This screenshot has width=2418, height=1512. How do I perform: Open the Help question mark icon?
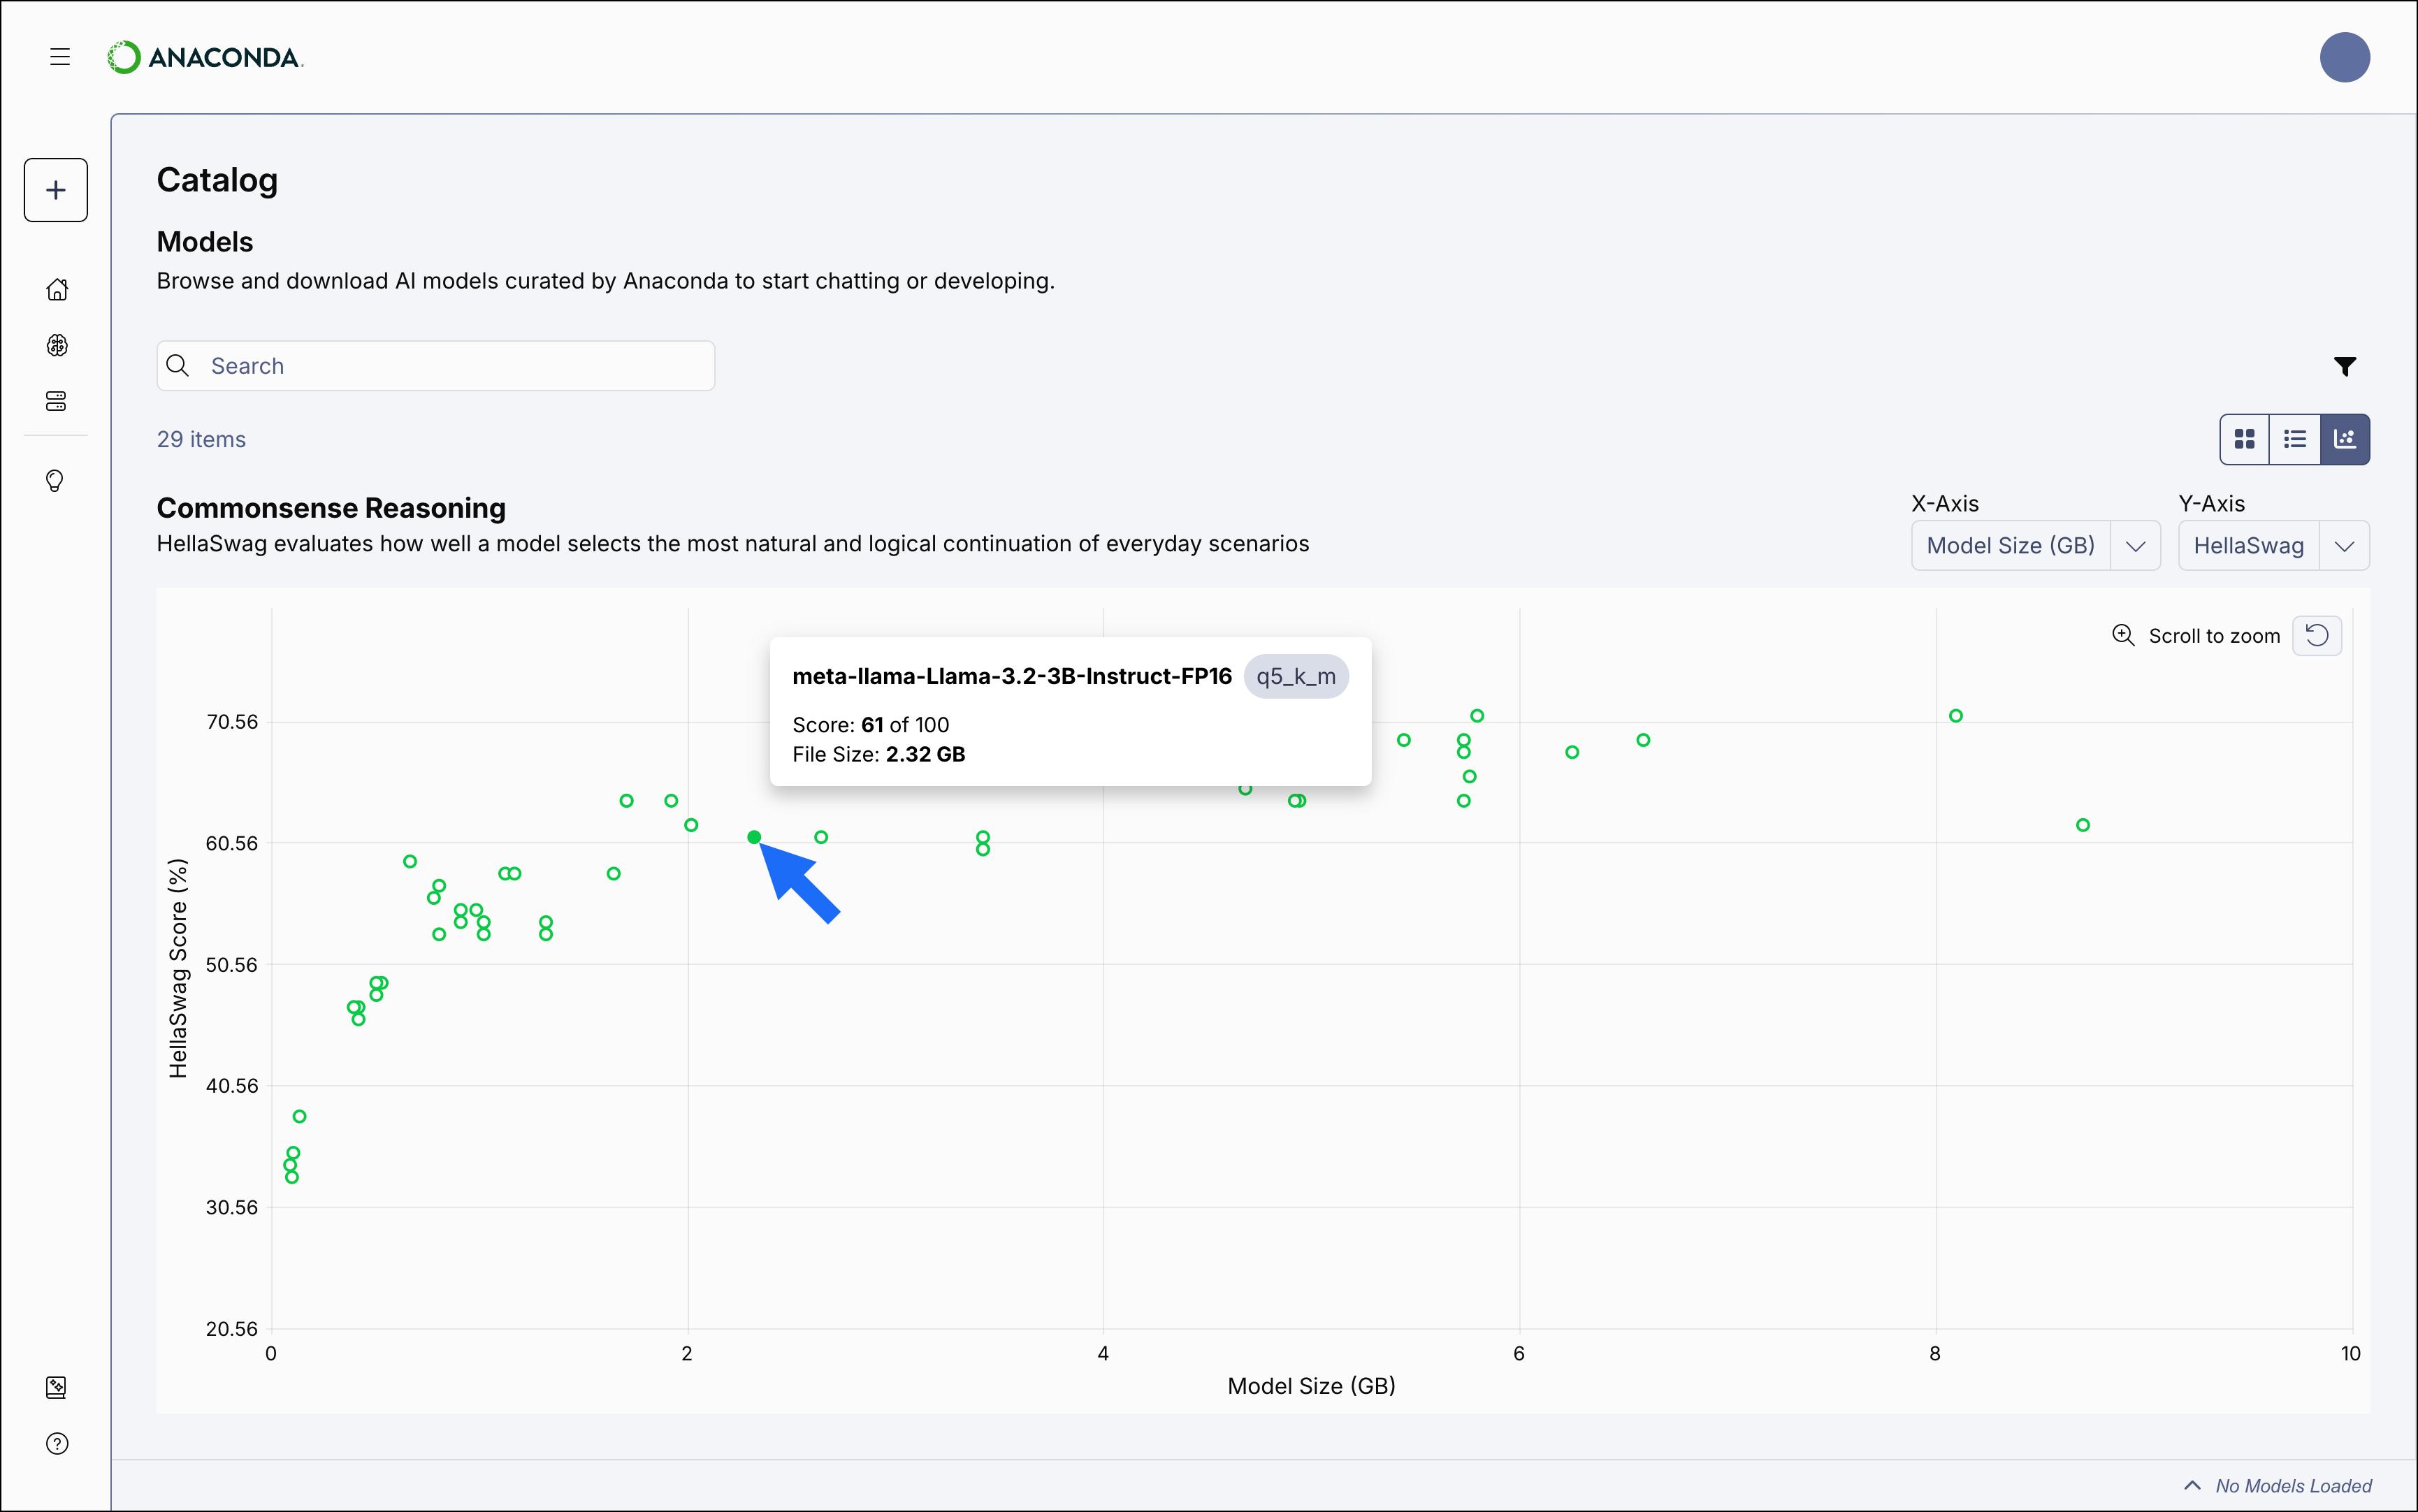[x=57, y=1444]
